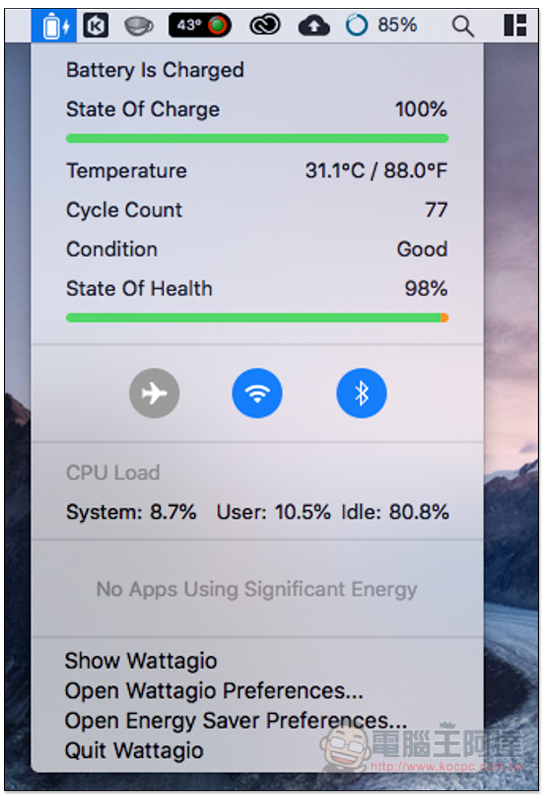Image resolution: width=543 pixels, height=800 pixels.
Task: Toggle airplane mode button
Action: [154, 393]
